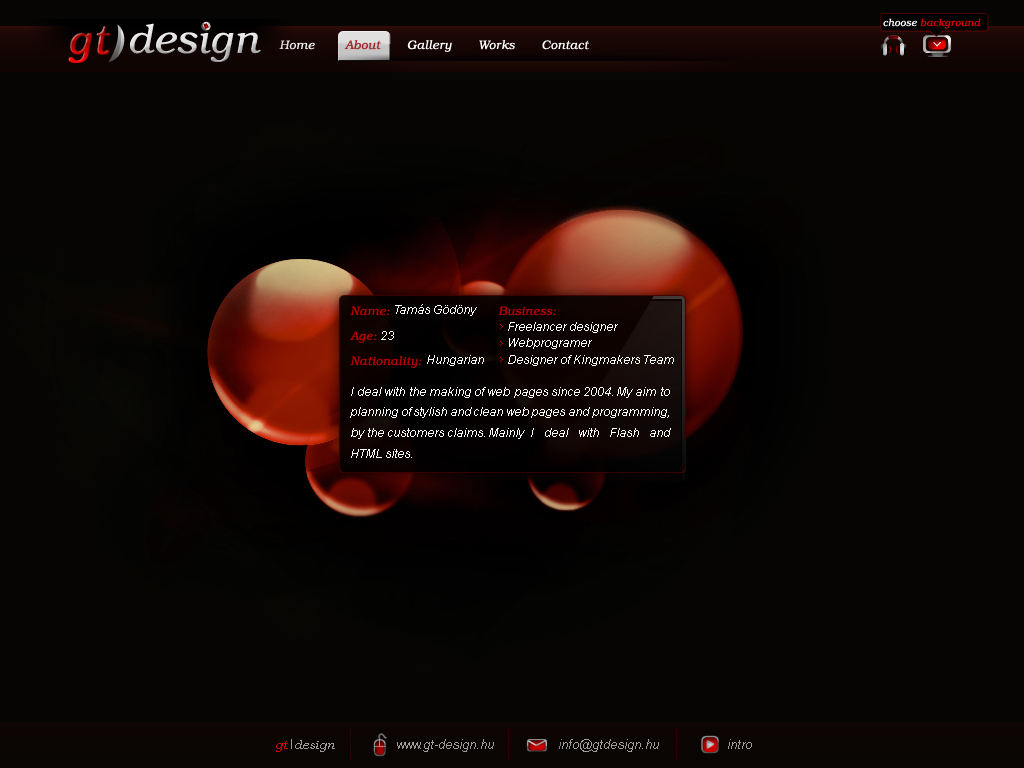Click the HTML sites. text line
Viewport: 1024px width, 768px height.
point(381,453)
